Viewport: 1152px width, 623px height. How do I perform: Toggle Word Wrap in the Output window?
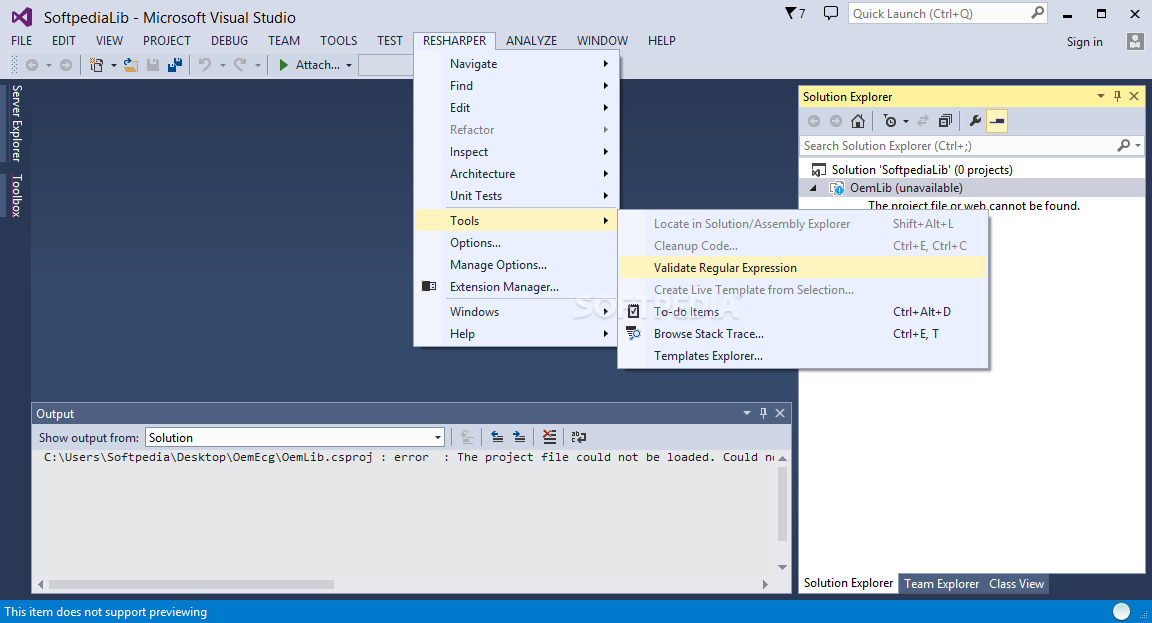click(x=579, y=437)
